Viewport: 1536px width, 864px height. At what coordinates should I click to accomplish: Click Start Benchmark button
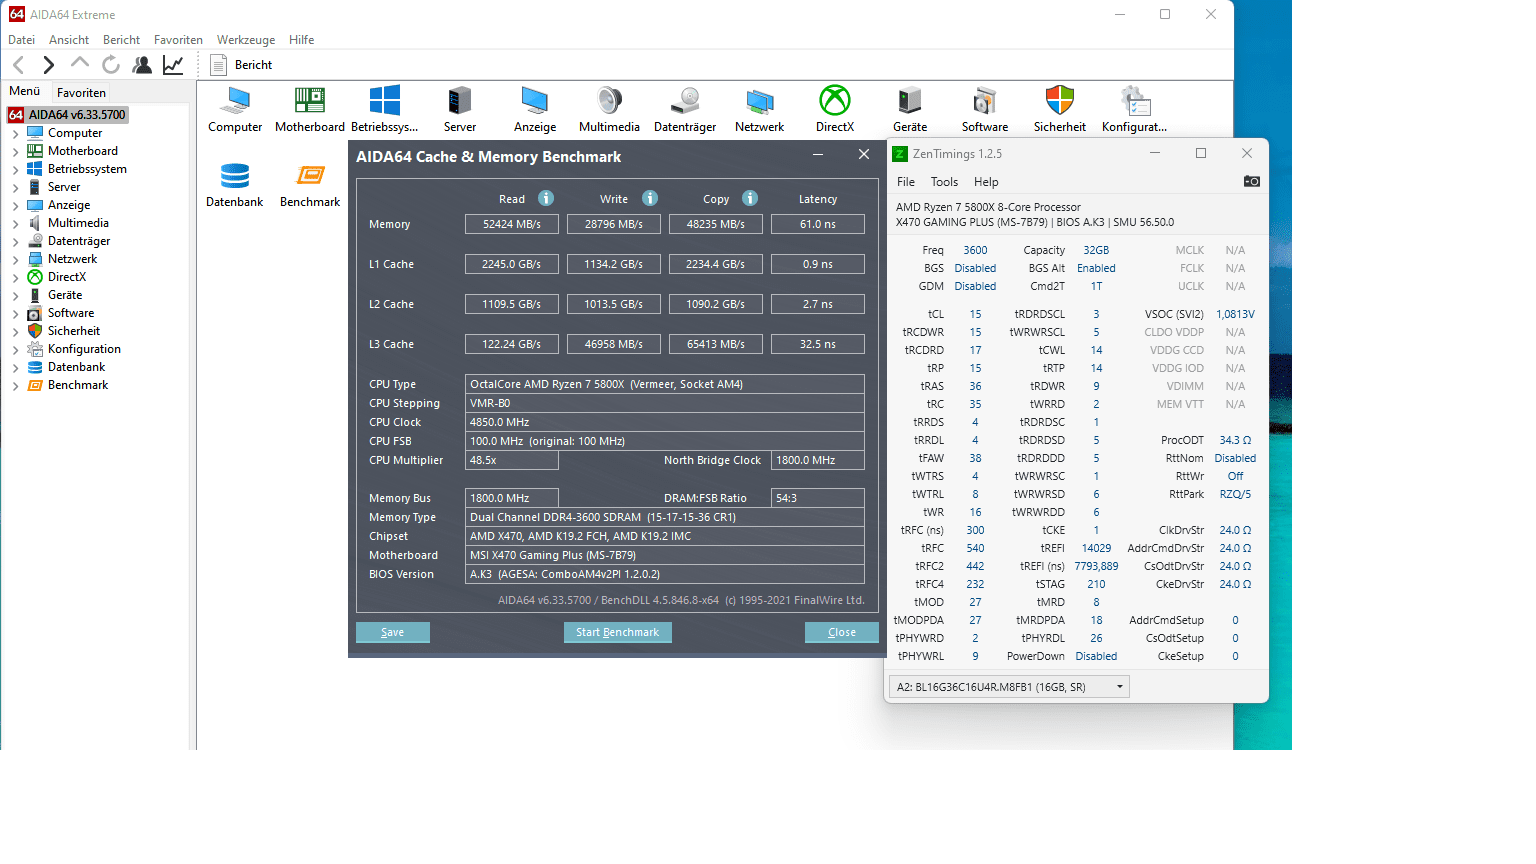(618, 632)
